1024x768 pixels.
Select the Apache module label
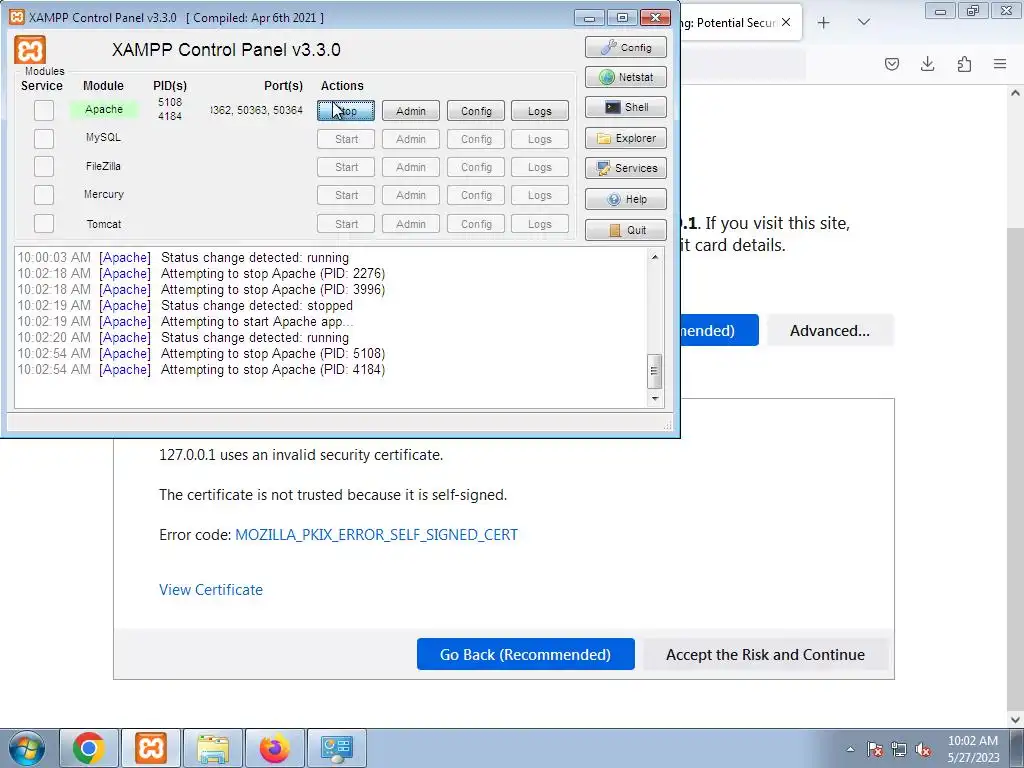pyautogui.click(x=104, y=110)
